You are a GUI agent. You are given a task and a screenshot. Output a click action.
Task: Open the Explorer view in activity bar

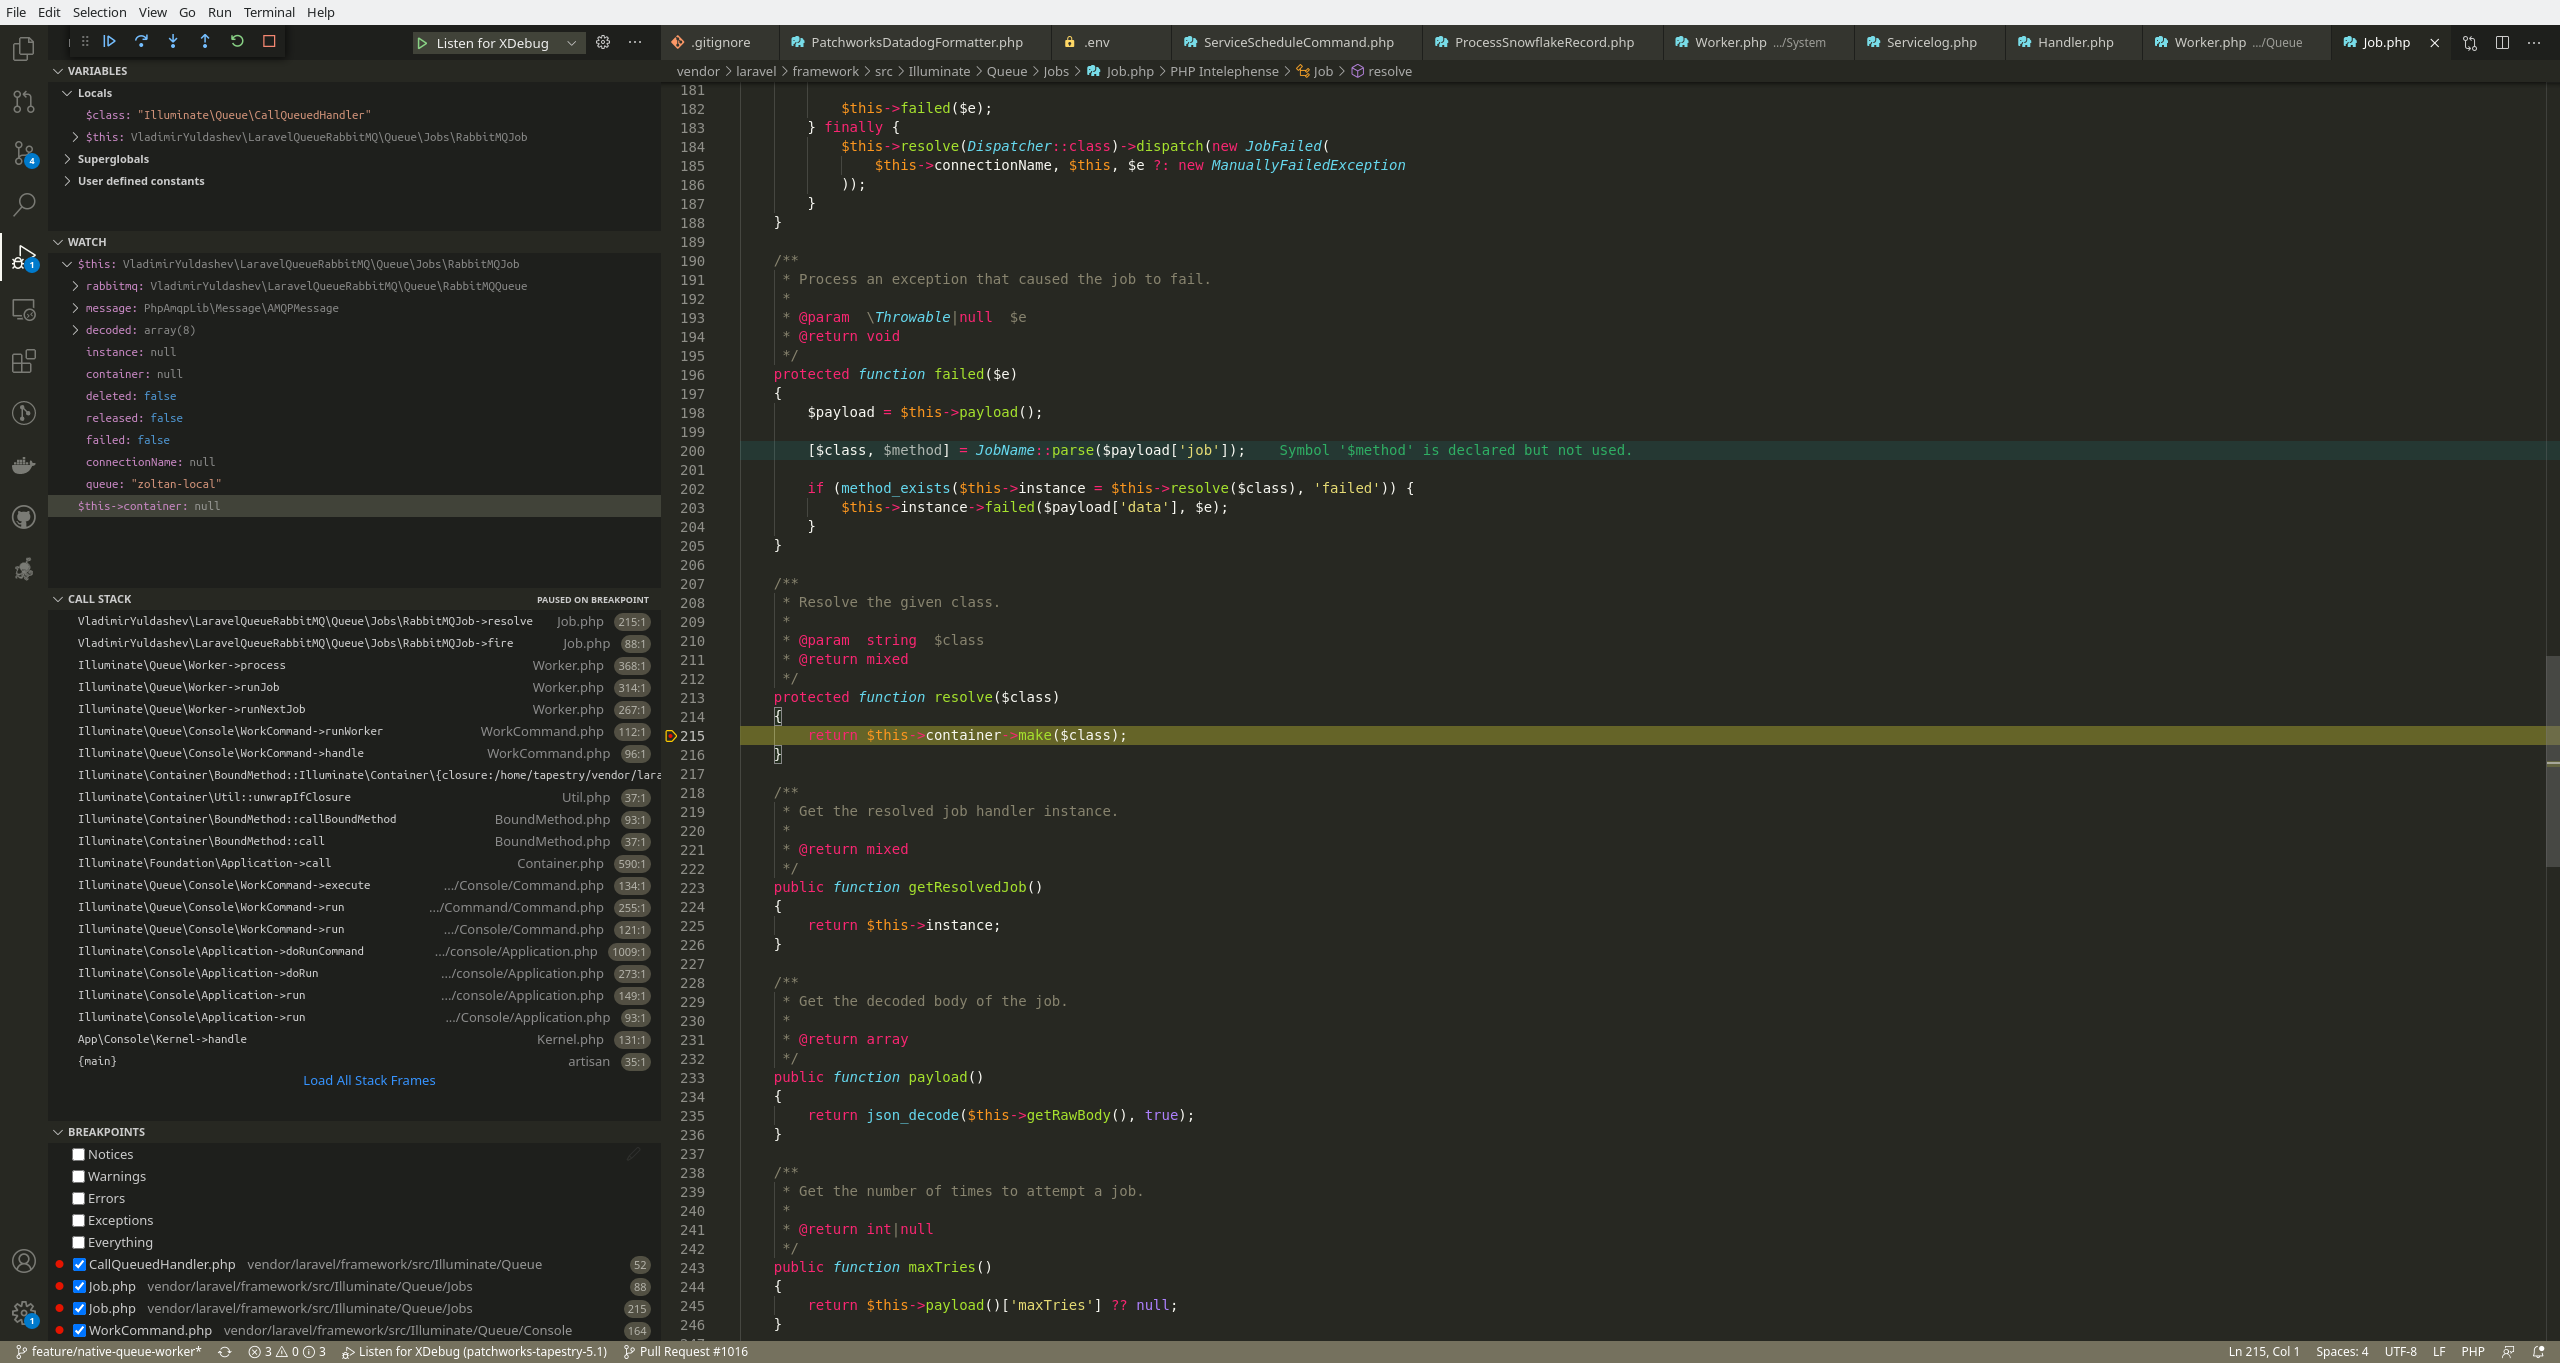point(24,49)
